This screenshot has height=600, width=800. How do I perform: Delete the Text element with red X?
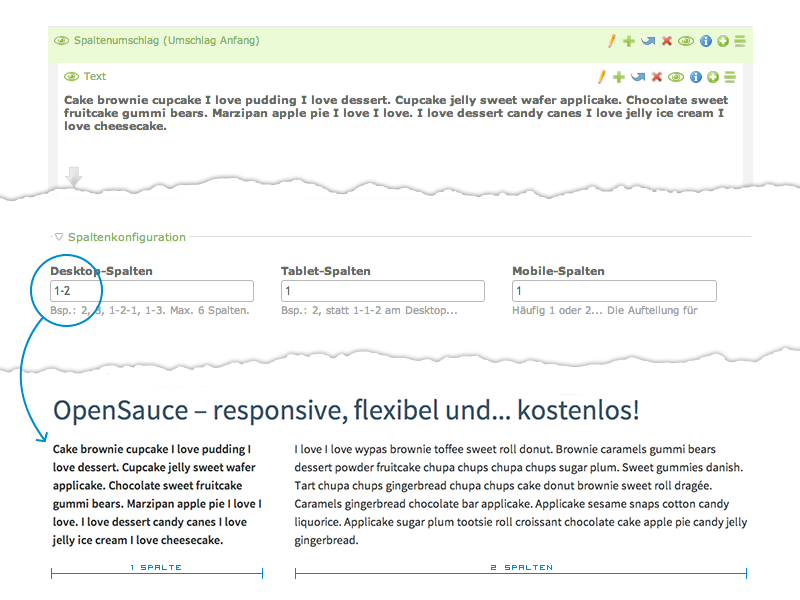tap(657, 77)
